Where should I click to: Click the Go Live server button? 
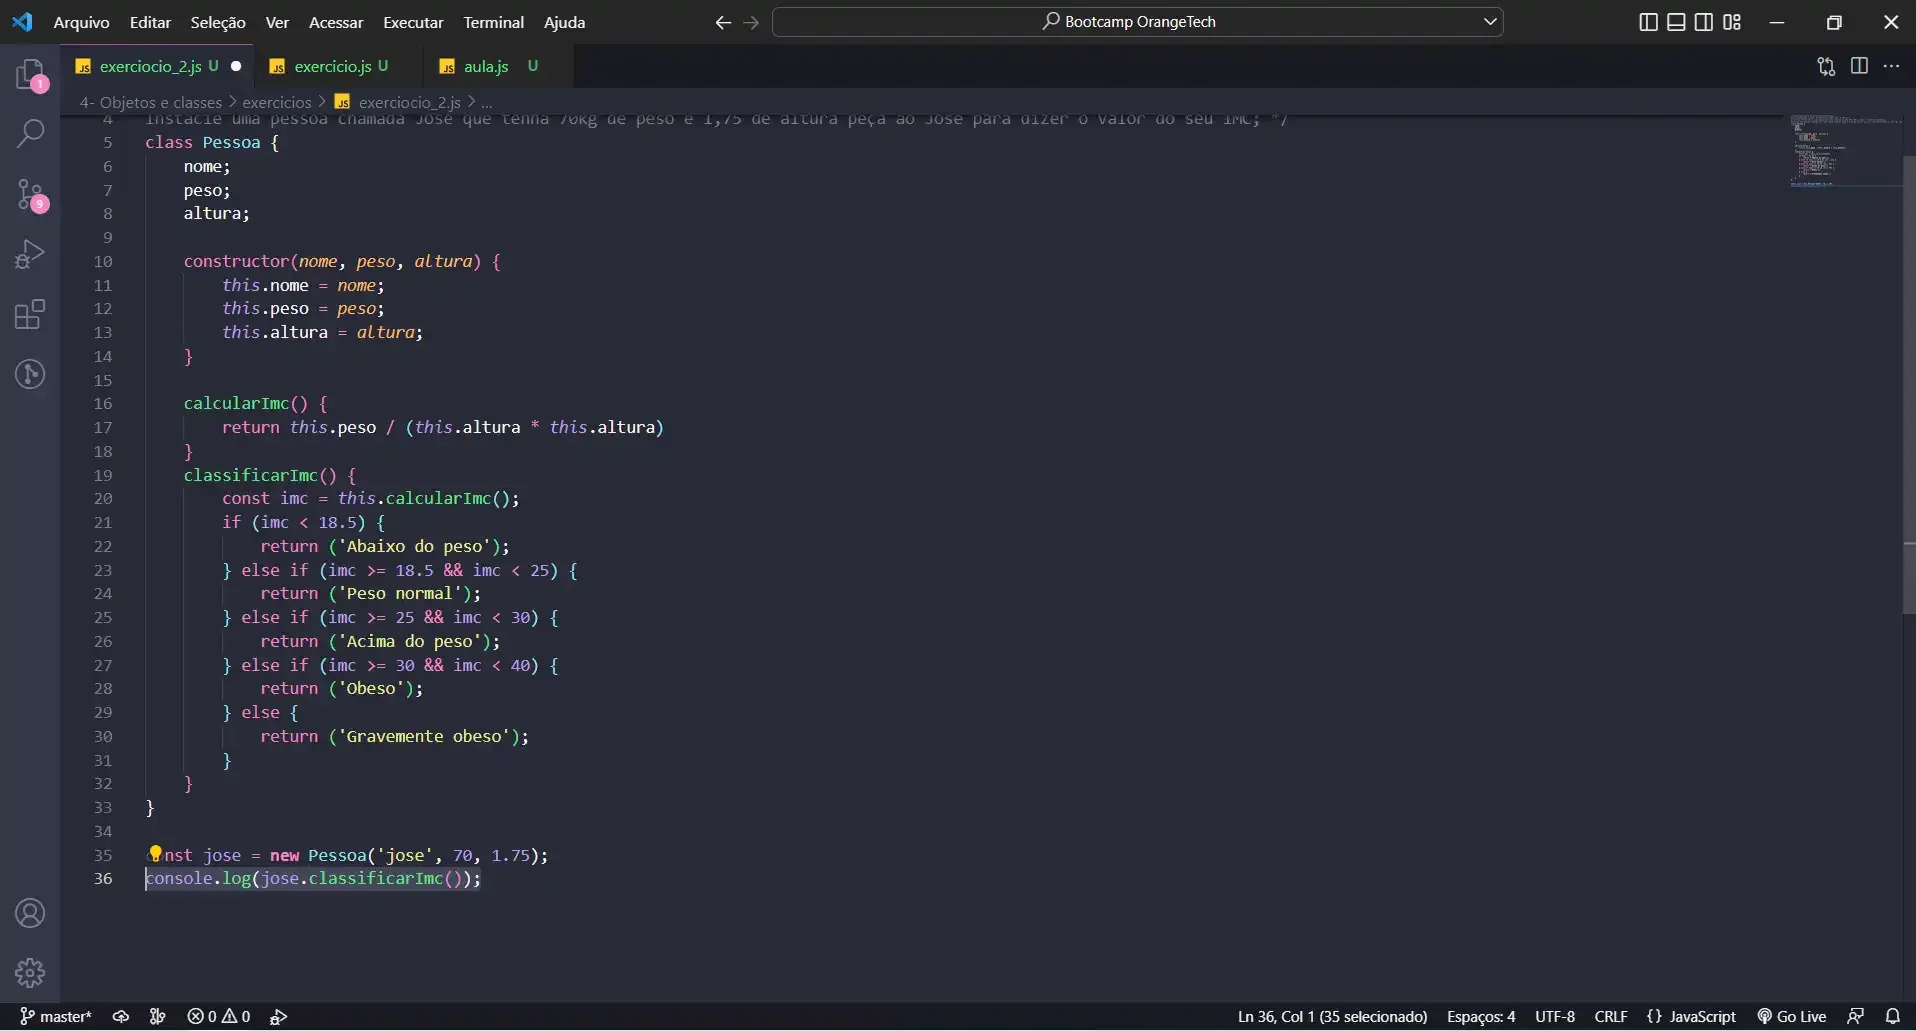tap(1792, 1016)
